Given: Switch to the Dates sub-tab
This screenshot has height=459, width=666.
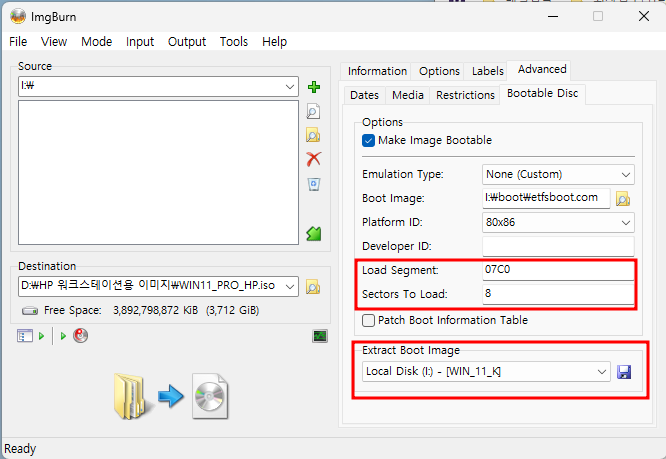Looking at the screenshot, I should coord(364,95).
